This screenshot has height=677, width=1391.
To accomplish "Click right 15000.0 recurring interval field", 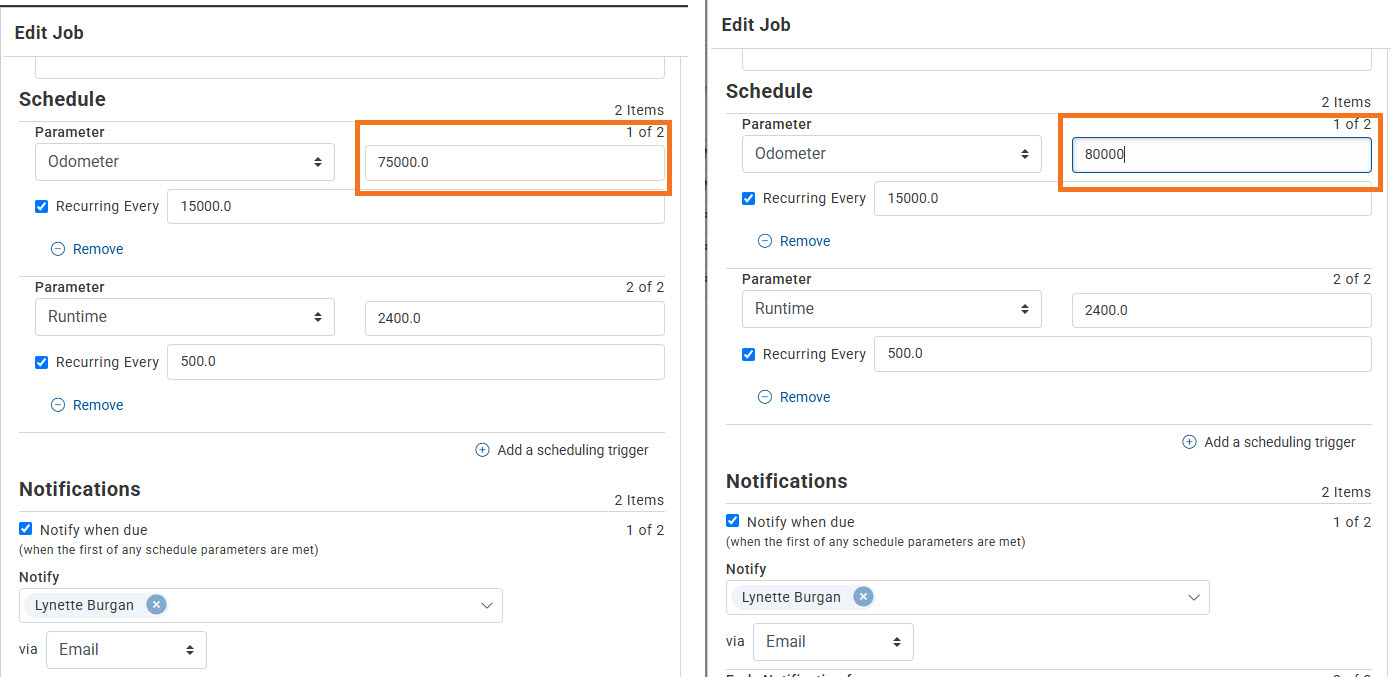I will 1123,198.
